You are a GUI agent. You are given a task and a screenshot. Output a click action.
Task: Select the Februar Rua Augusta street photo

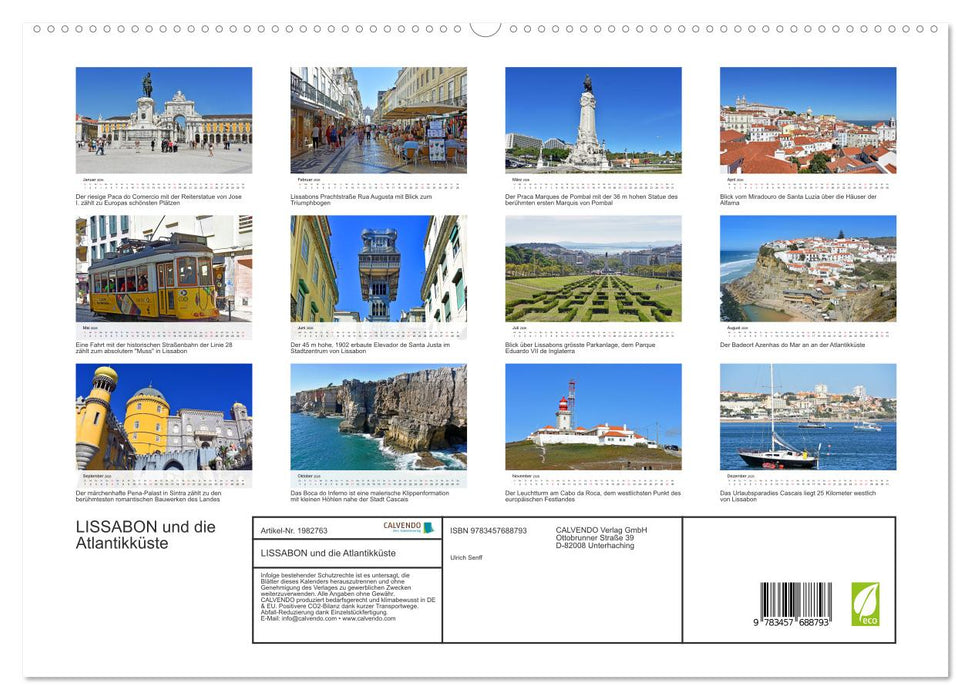[x=378, y=120]
